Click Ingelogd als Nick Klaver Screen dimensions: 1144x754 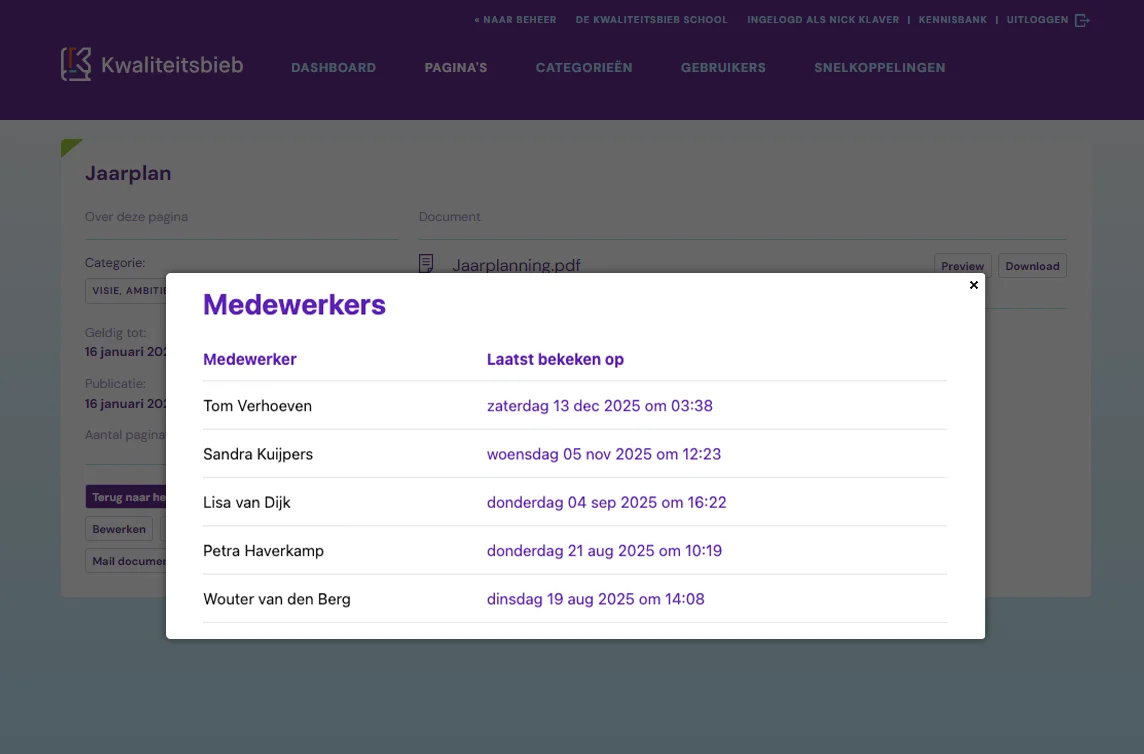(x=823, y=20)
